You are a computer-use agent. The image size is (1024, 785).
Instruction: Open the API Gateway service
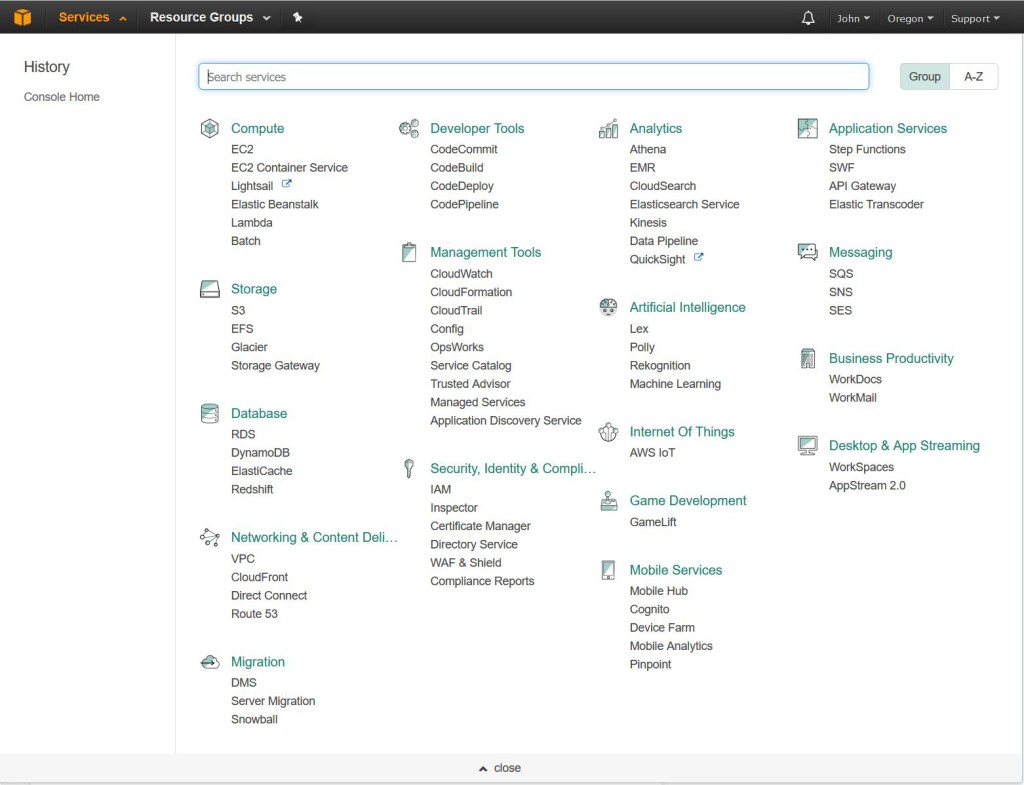[862, 186]
